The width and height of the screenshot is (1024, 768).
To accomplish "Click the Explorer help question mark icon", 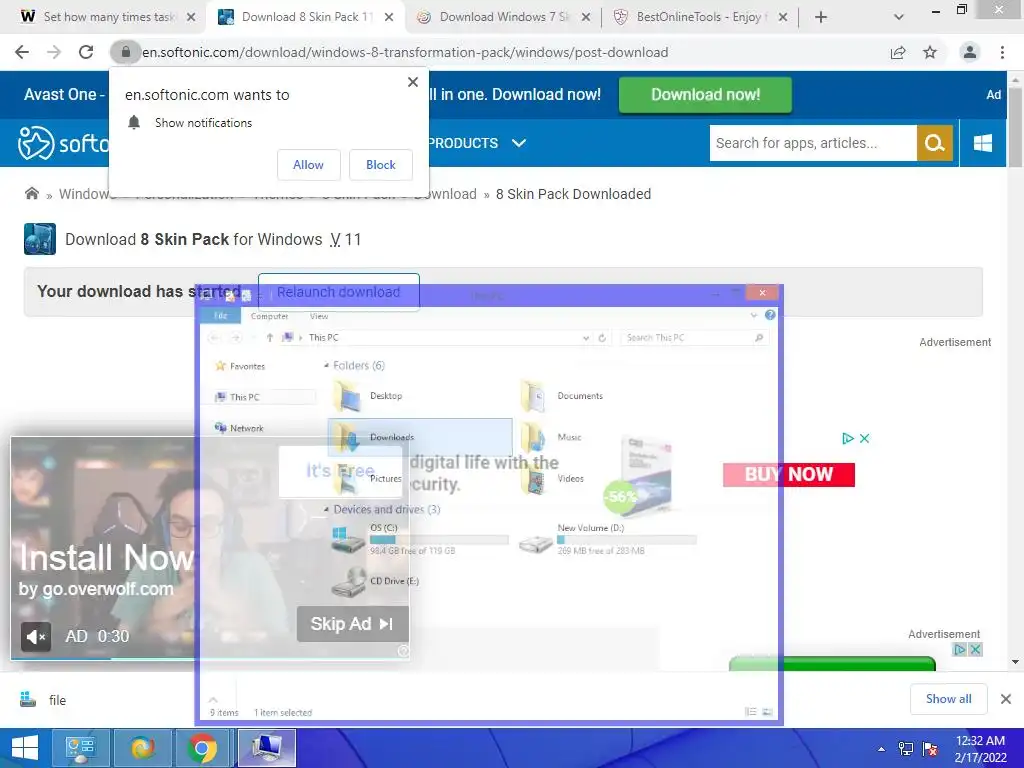I will pyautogui.click(x=771, y=315).
